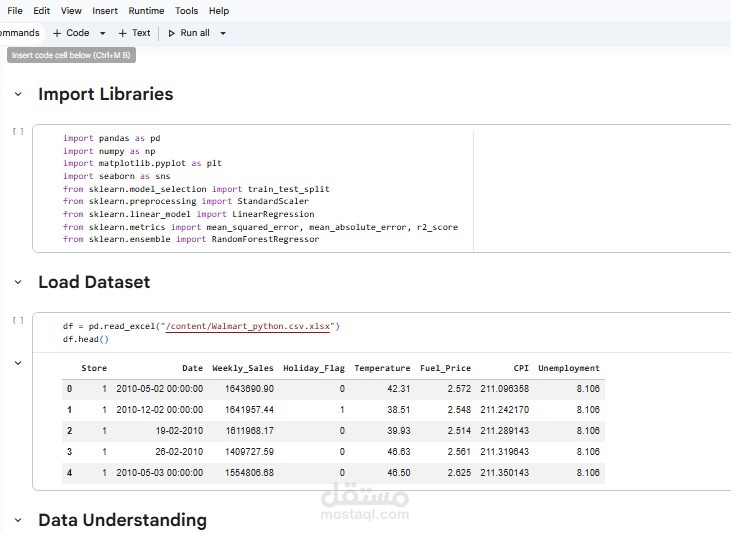Click the Commands button in toolbar

point(20,33)
